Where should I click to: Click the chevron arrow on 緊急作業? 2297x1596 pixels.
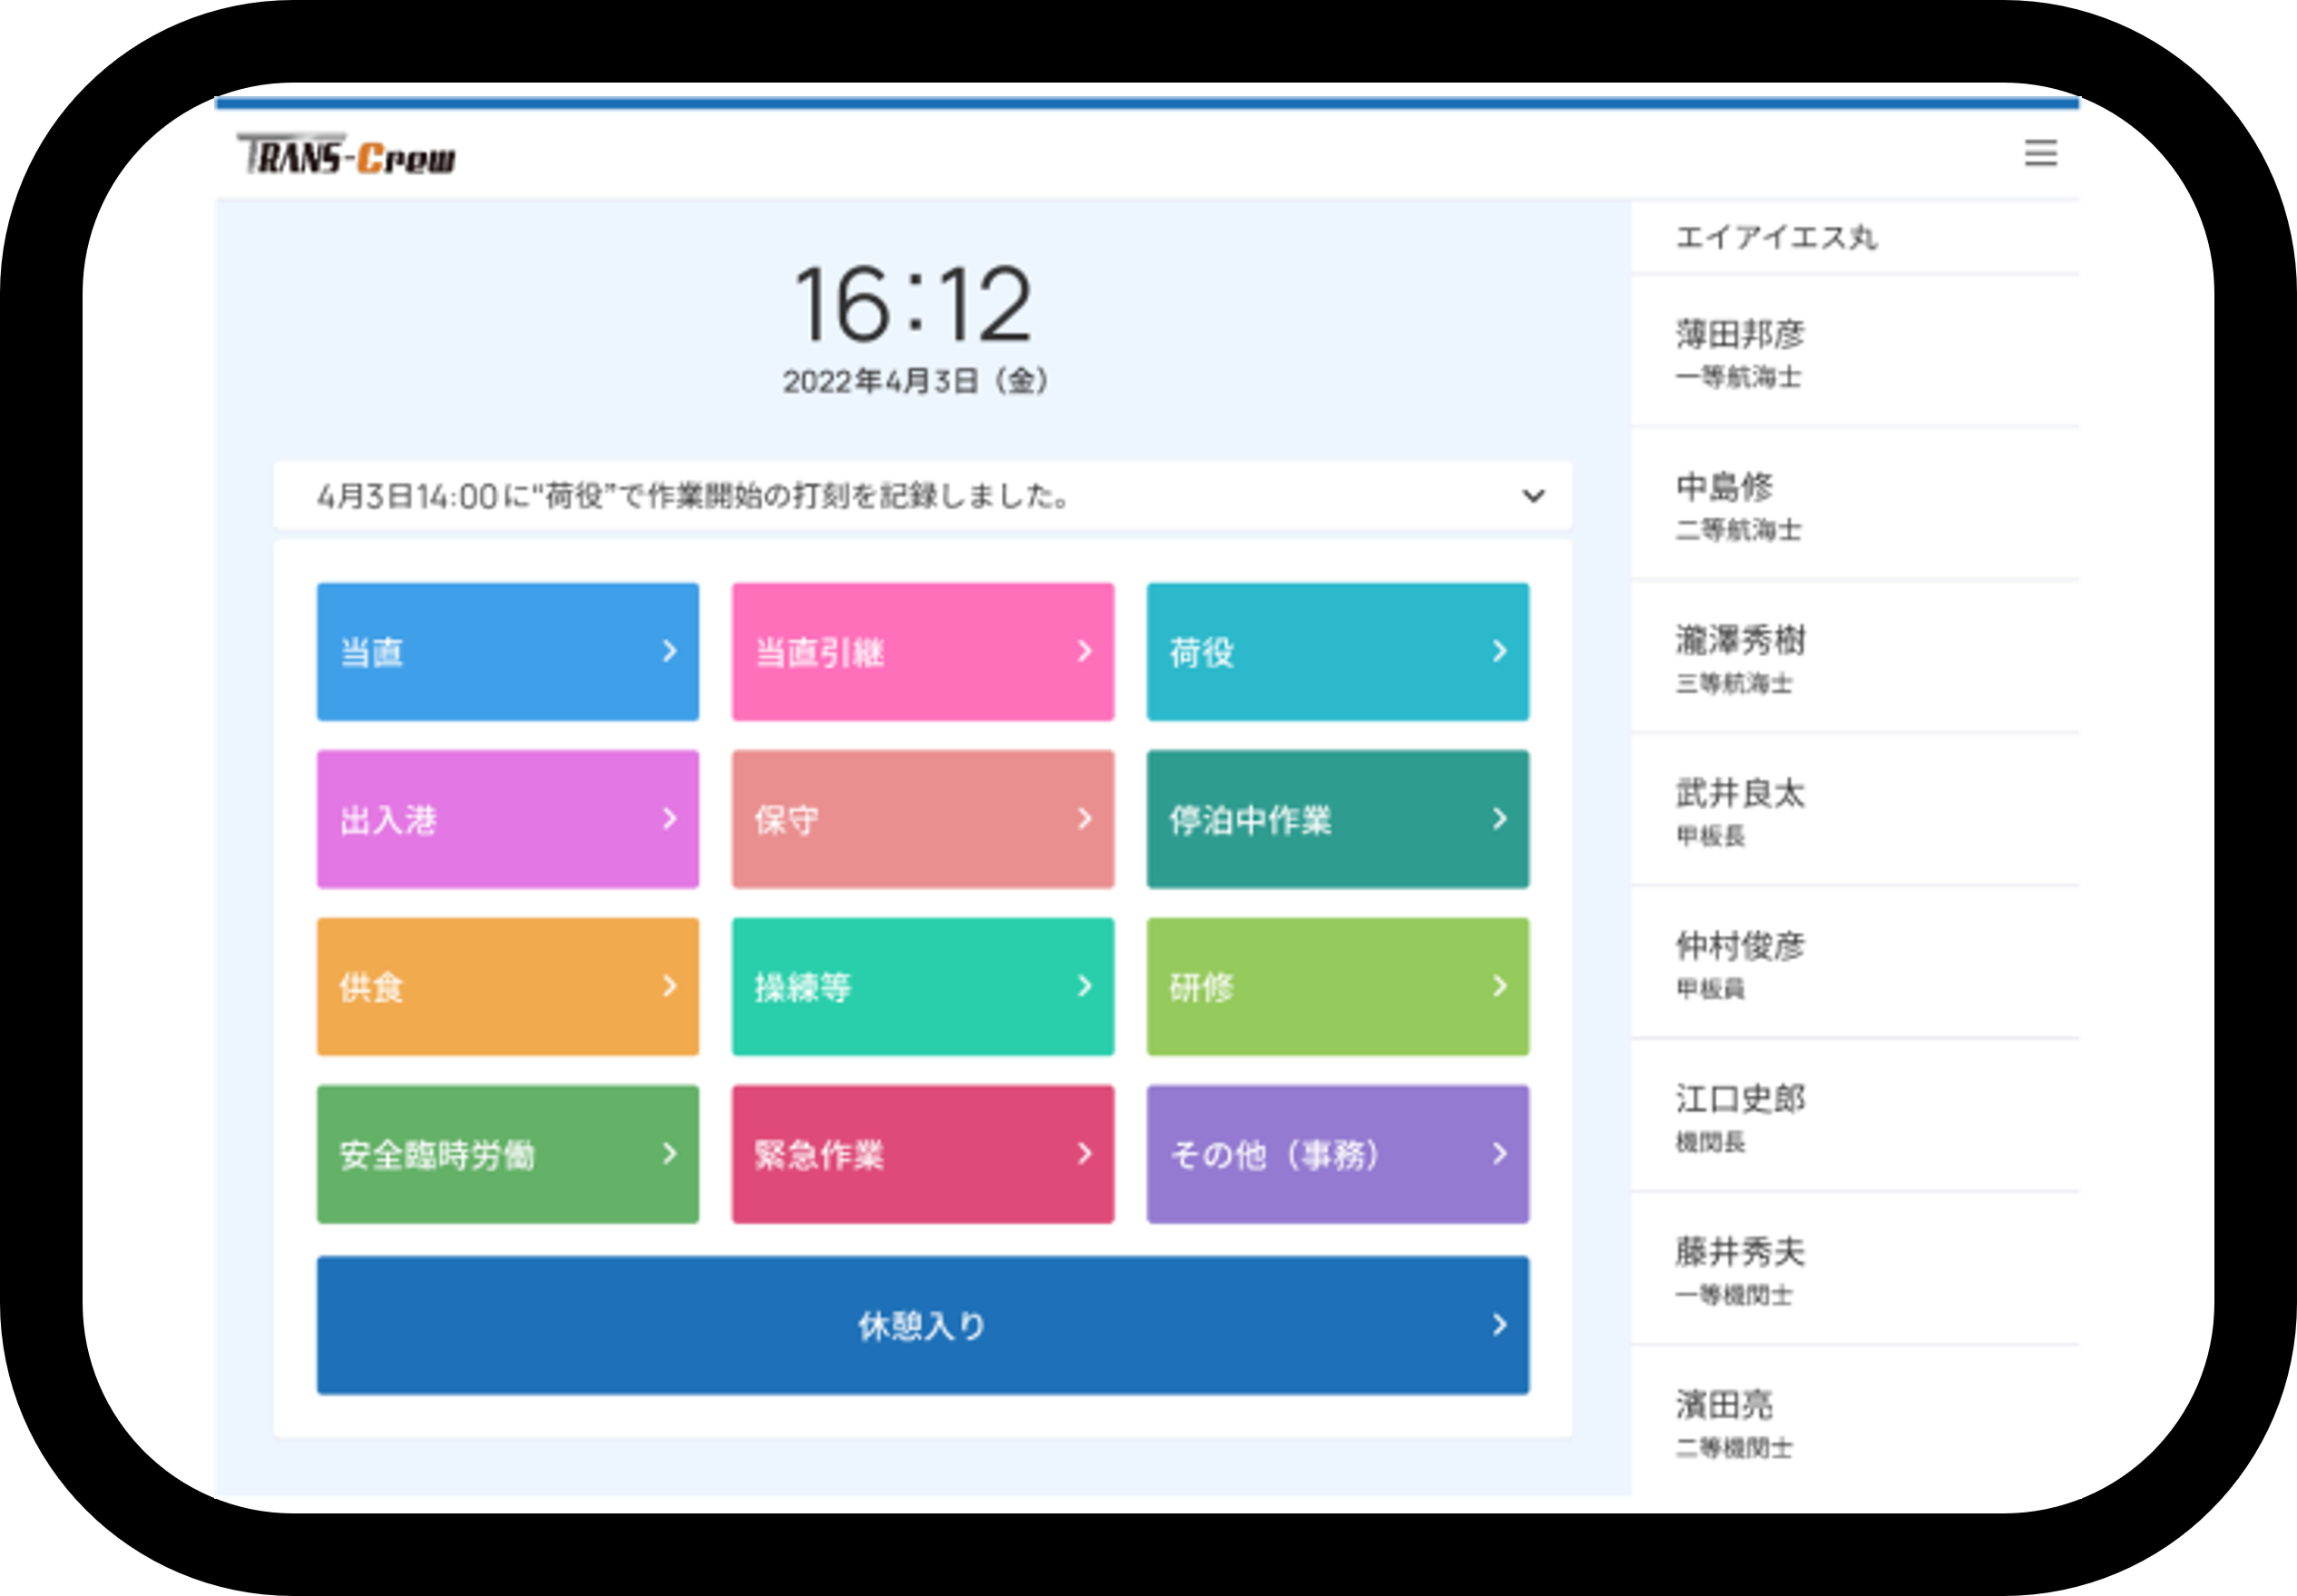click(x=1085, y=1154)
